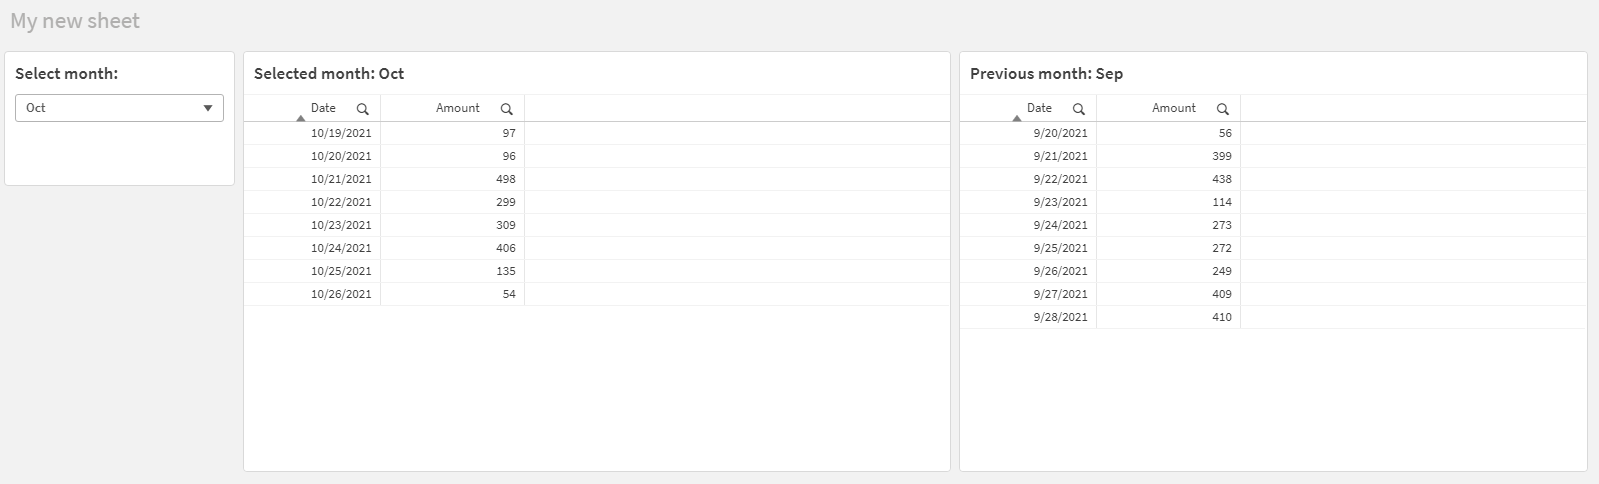Click sort arrow in Selected month Date header
This screenshot has width=1599, height=484.
pyautogui.click(x=300, y=118)
